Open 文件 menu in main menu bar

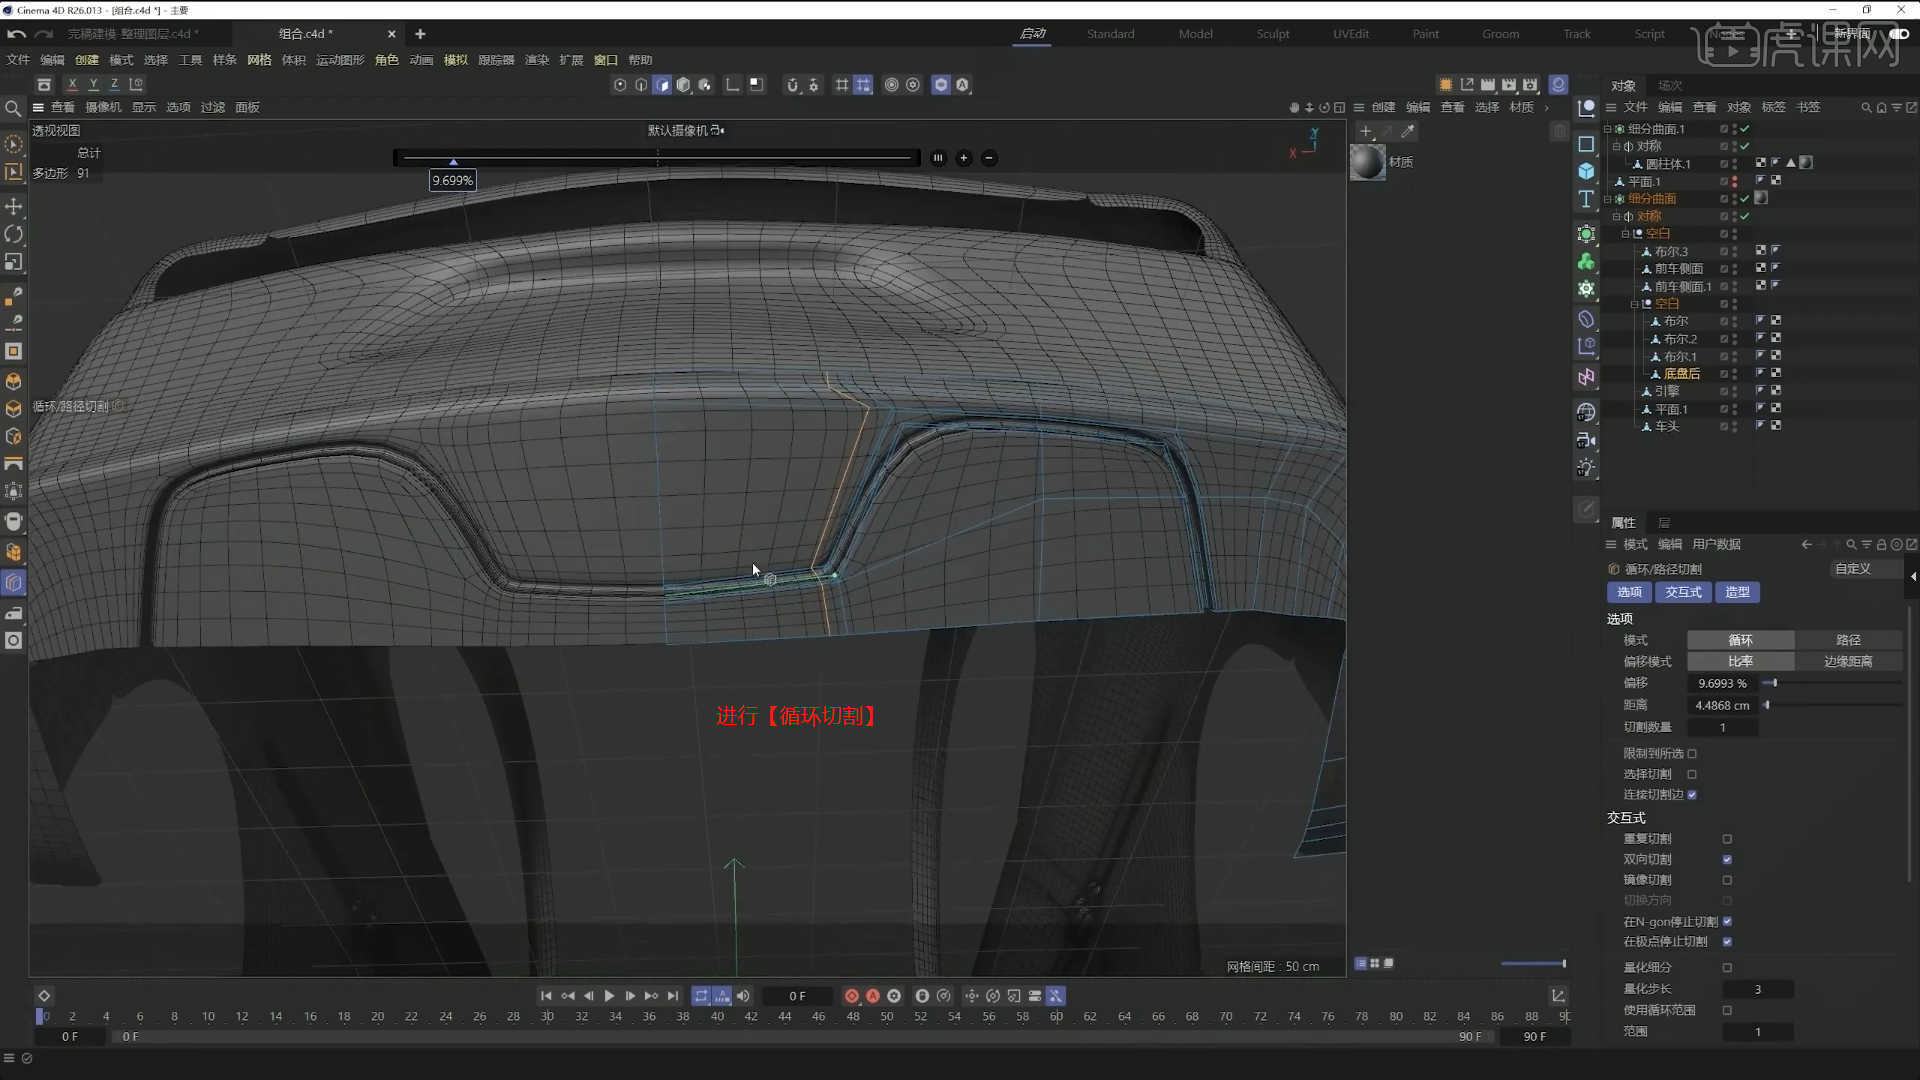click(x=18, y=60)
